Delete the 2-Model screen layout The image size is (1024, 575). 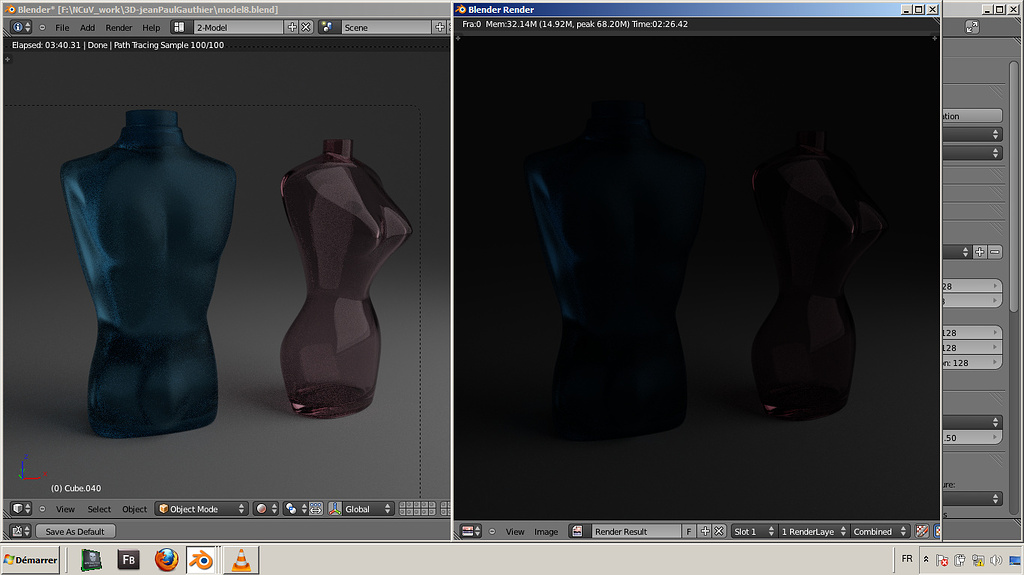(x=306, y=27)
